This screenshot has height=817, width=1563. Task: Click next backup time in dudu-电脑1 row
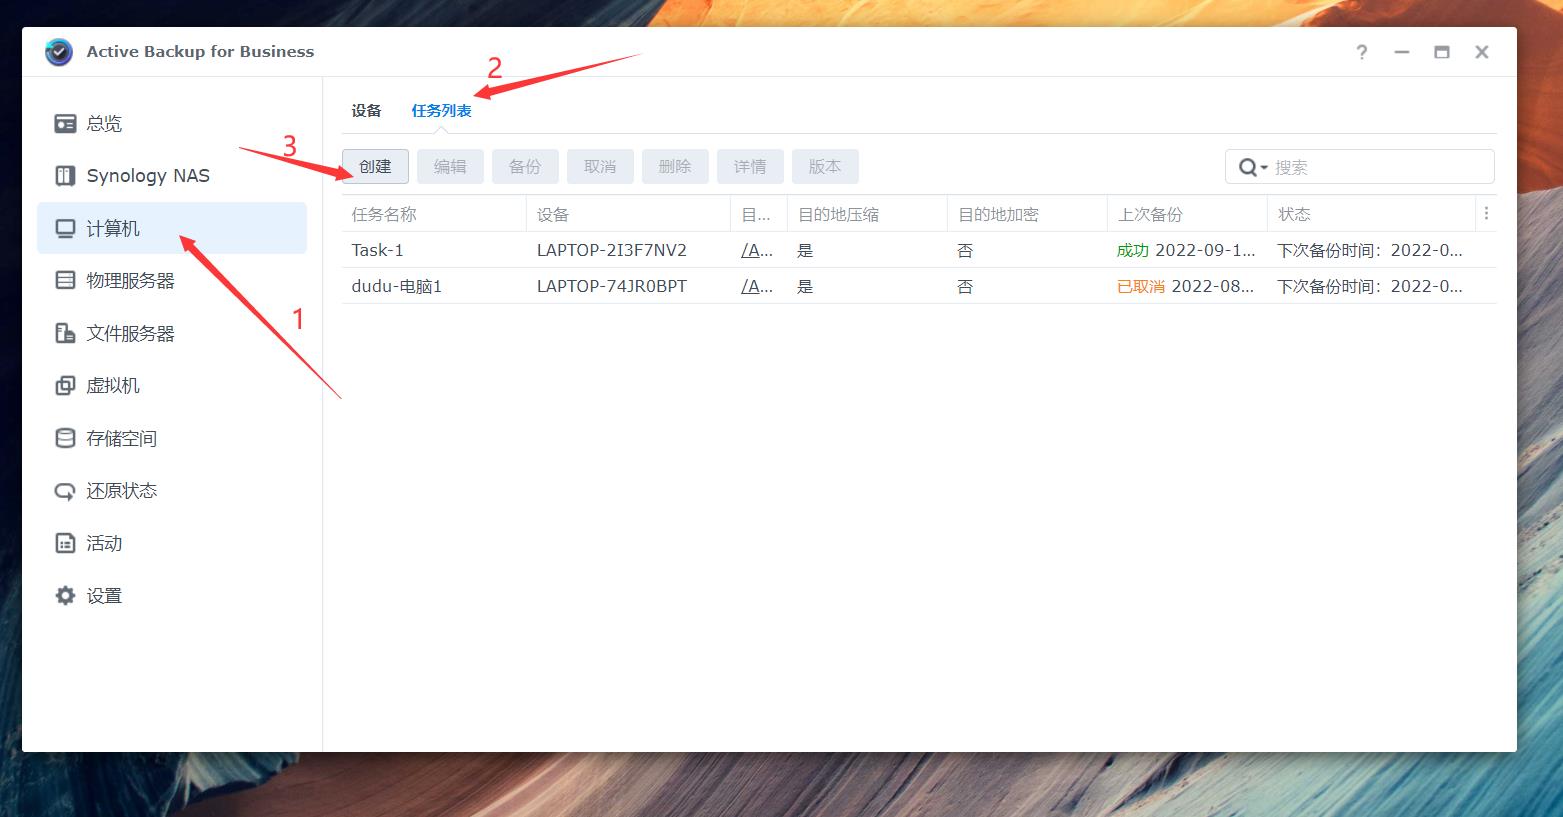pyautogui.click(x=1370, y=286)
